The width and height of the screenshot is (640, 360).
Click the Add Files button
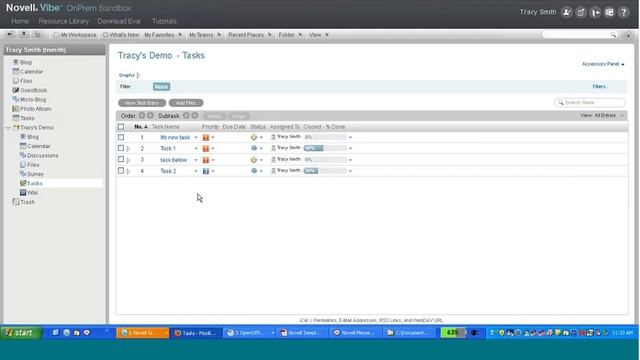click(186, 103)
